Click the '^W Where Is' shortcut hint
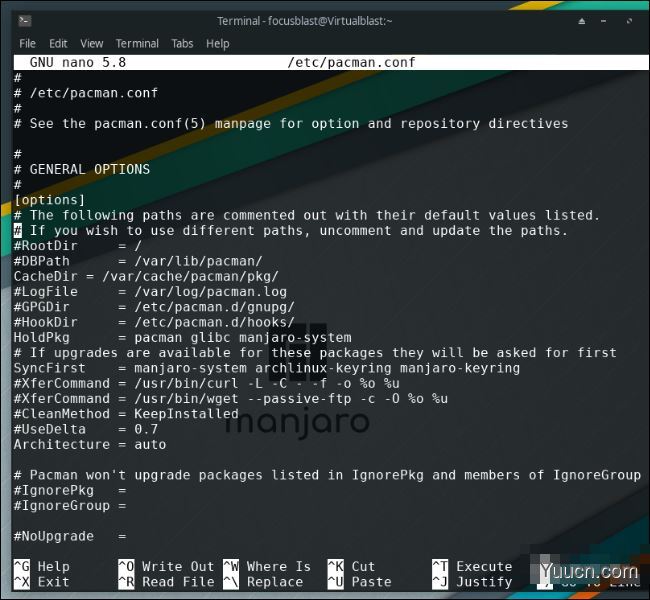Image resolution: width=650 pixels, height=600 pixels. coord(267,567)
